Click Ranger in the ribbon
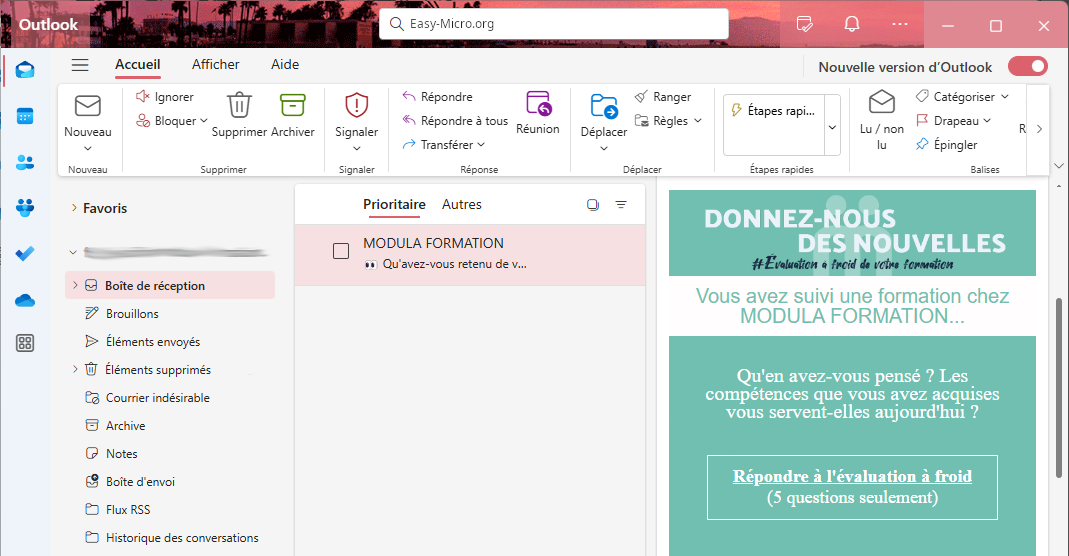1069x556 pixels. pos(663,97)
